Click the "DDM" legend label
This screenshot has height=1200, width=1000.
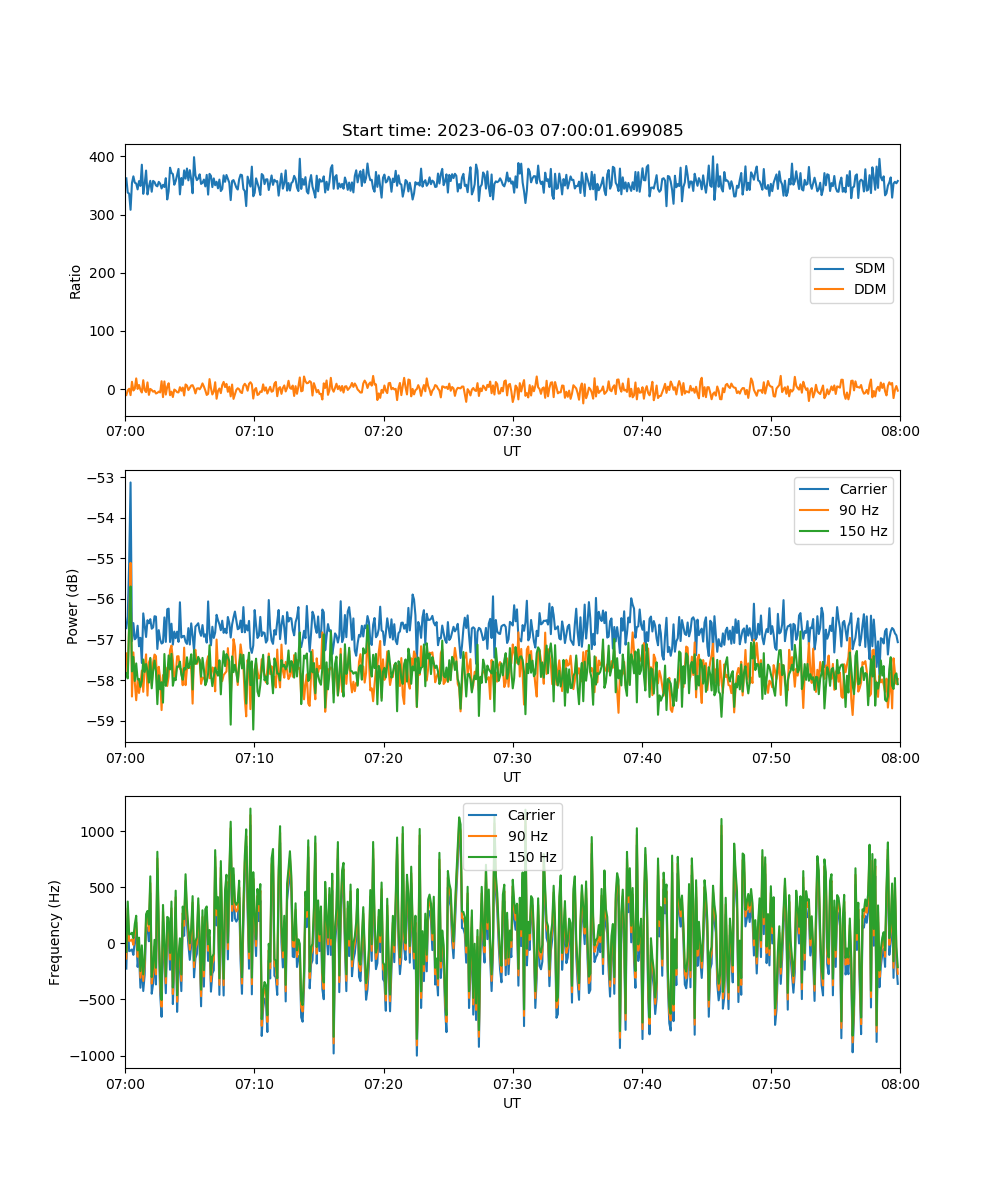pos(871,290)
